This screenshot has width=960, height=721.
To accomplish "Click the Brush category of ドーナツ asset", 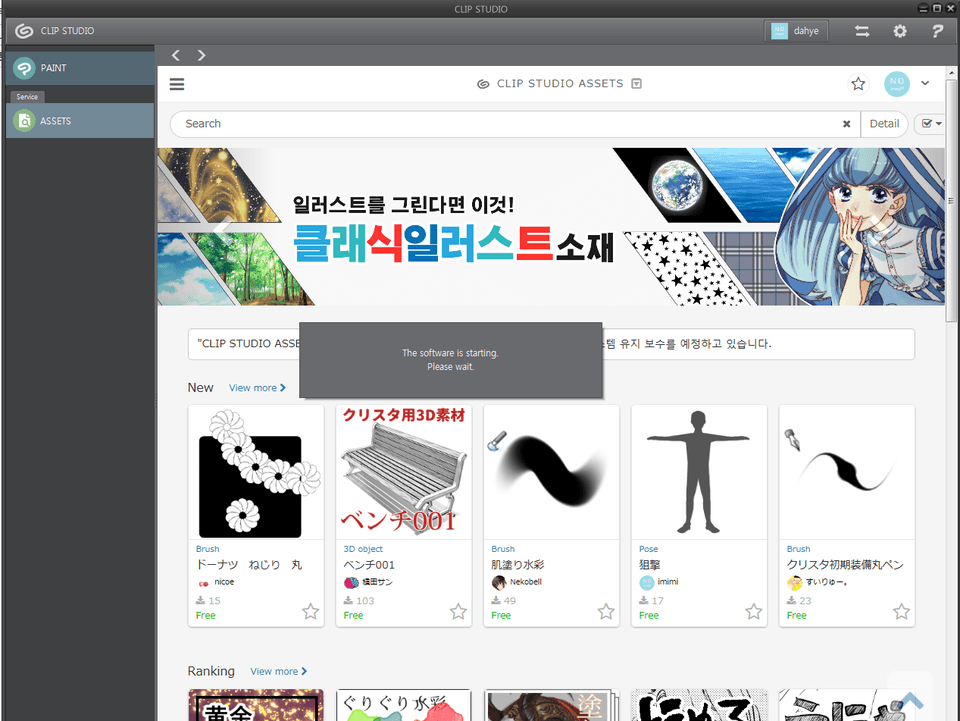I will tap(208, 549).
